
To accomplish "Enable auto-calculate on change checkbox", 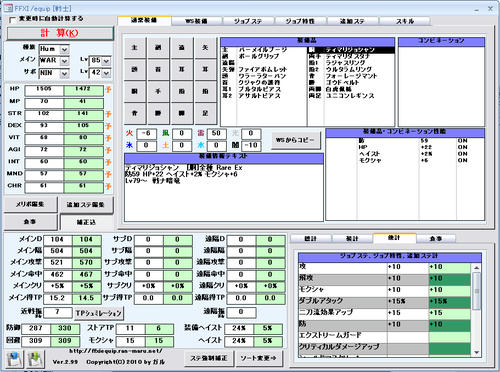I will [x=12, y=20].
